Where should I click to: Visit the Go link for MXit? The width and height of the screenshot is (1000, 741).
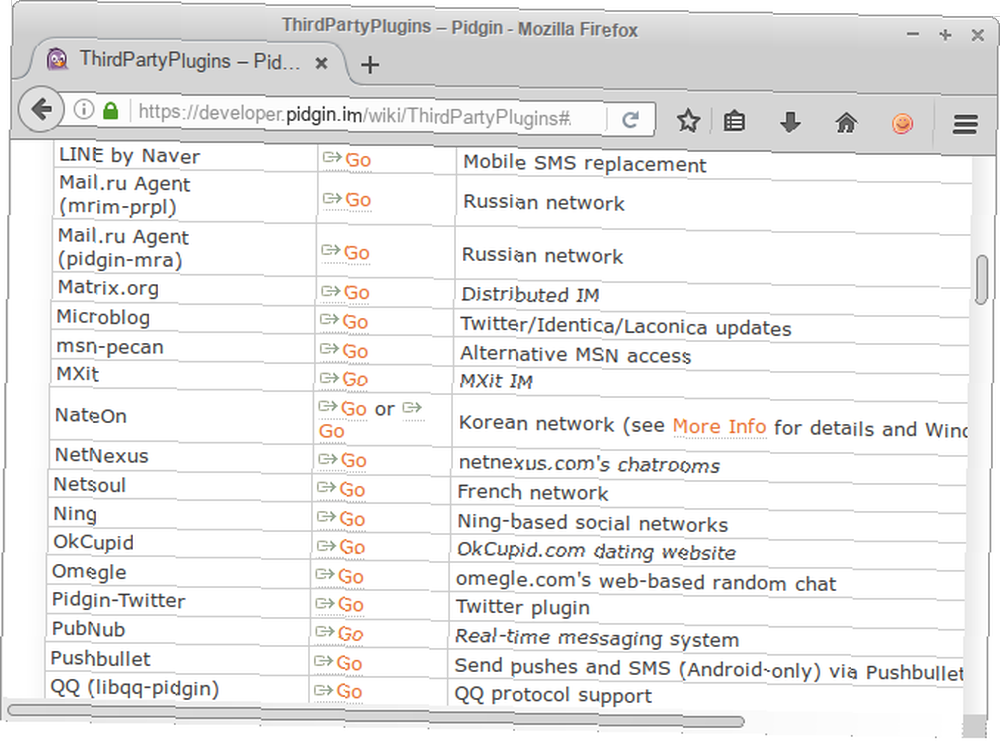tap(355, 379)
